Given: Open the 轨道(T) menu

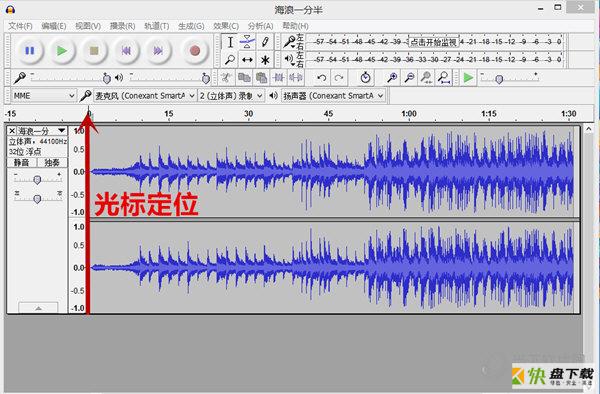Looking at the screenshot, I should click(157, 26).
